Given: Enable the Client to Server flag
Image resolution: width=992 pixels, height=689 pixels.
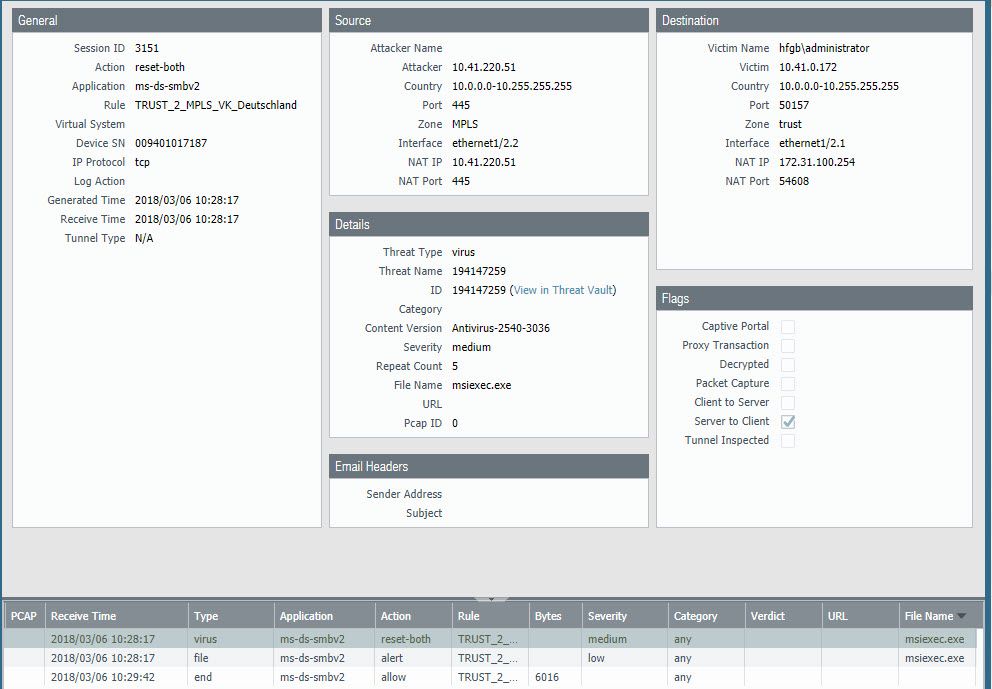Looking at the screenshot, I should click(x=788, y=403).
